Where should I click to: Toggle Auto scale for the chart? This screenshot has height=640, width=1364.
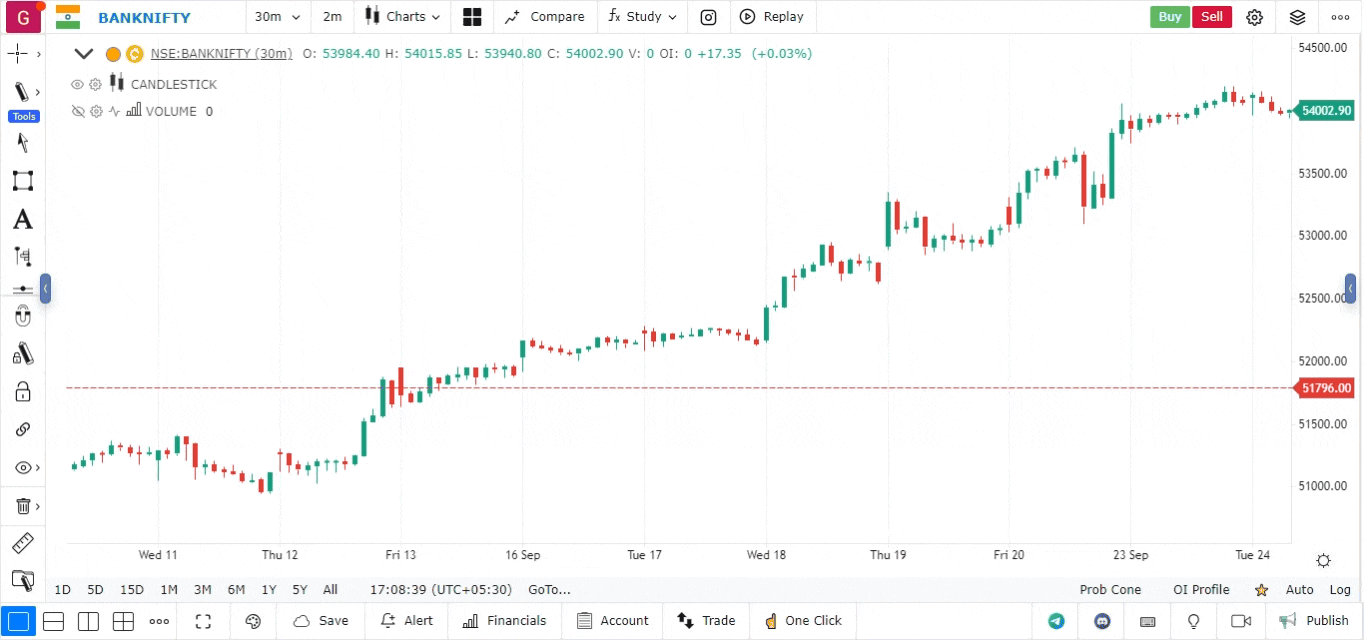point(1299,590)
